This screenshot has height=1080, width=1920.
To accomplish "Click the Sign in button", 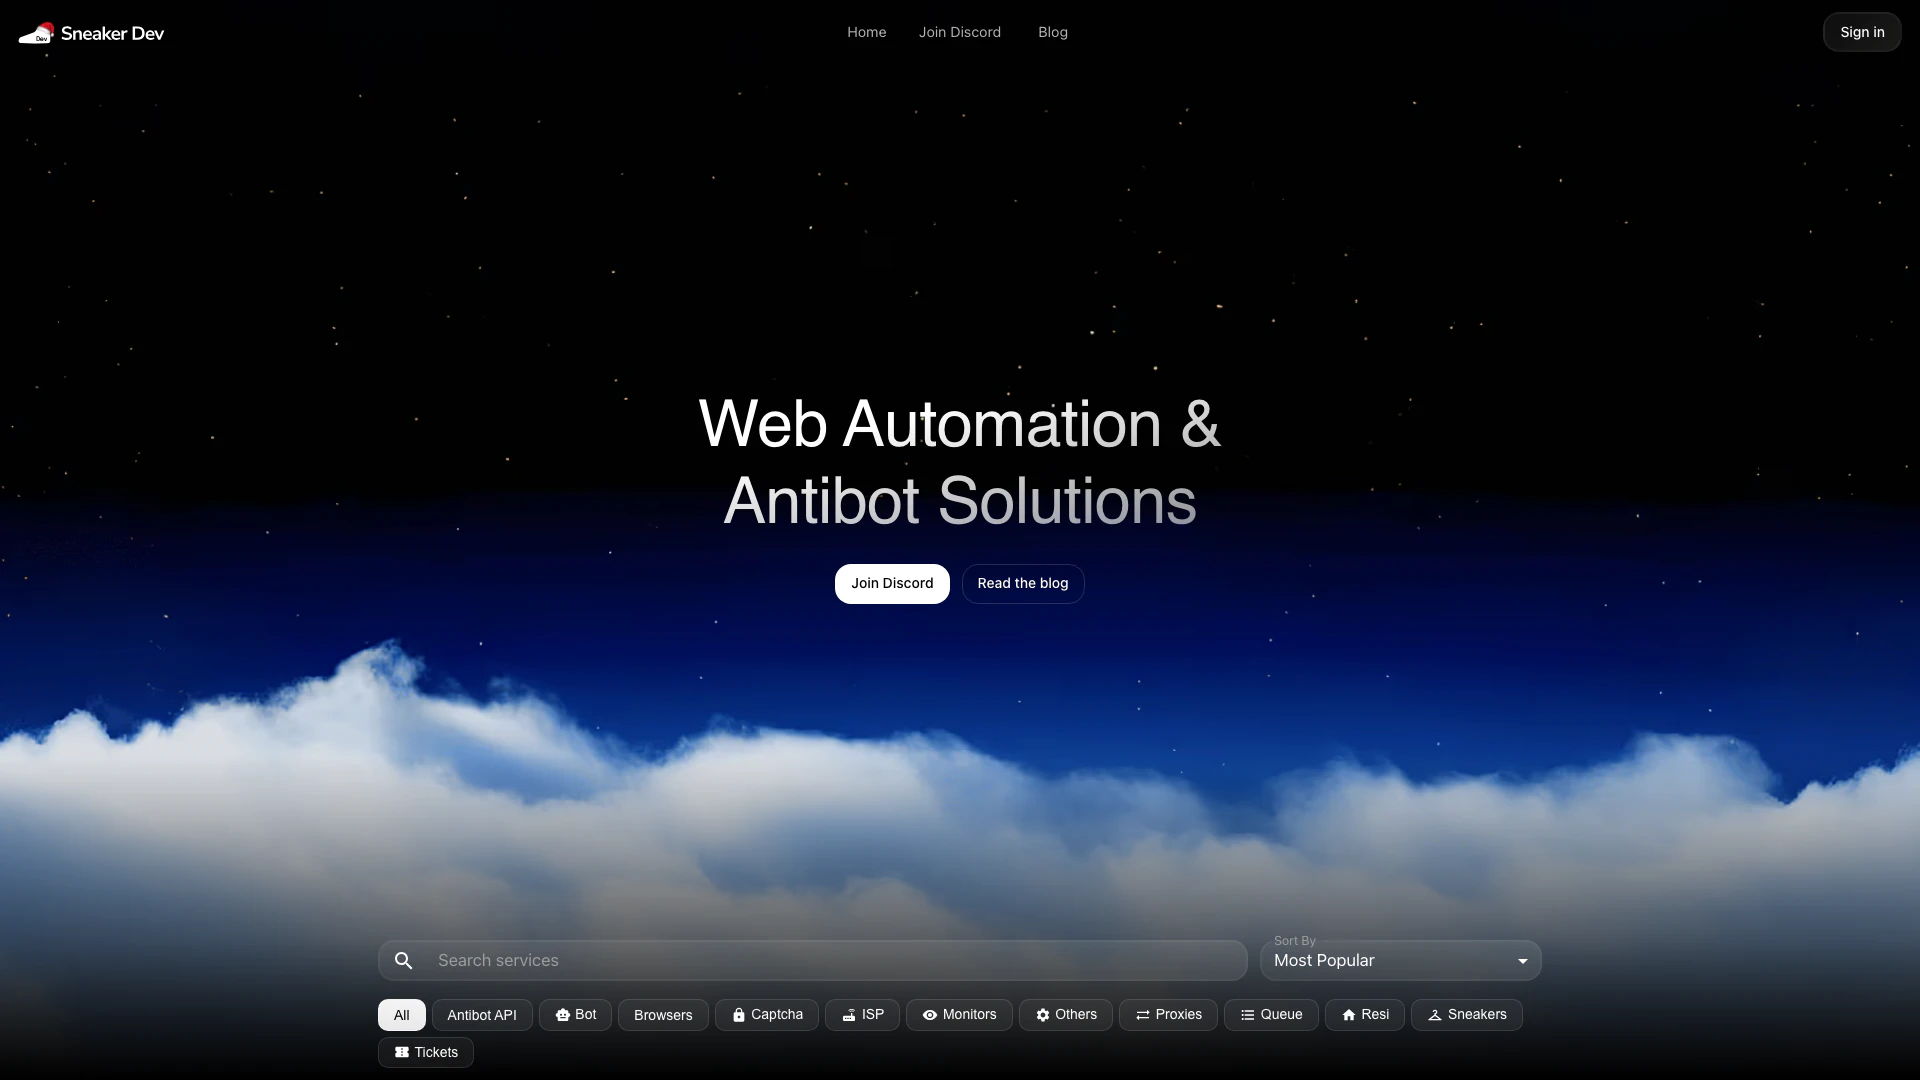I will tap(1861, 32).
